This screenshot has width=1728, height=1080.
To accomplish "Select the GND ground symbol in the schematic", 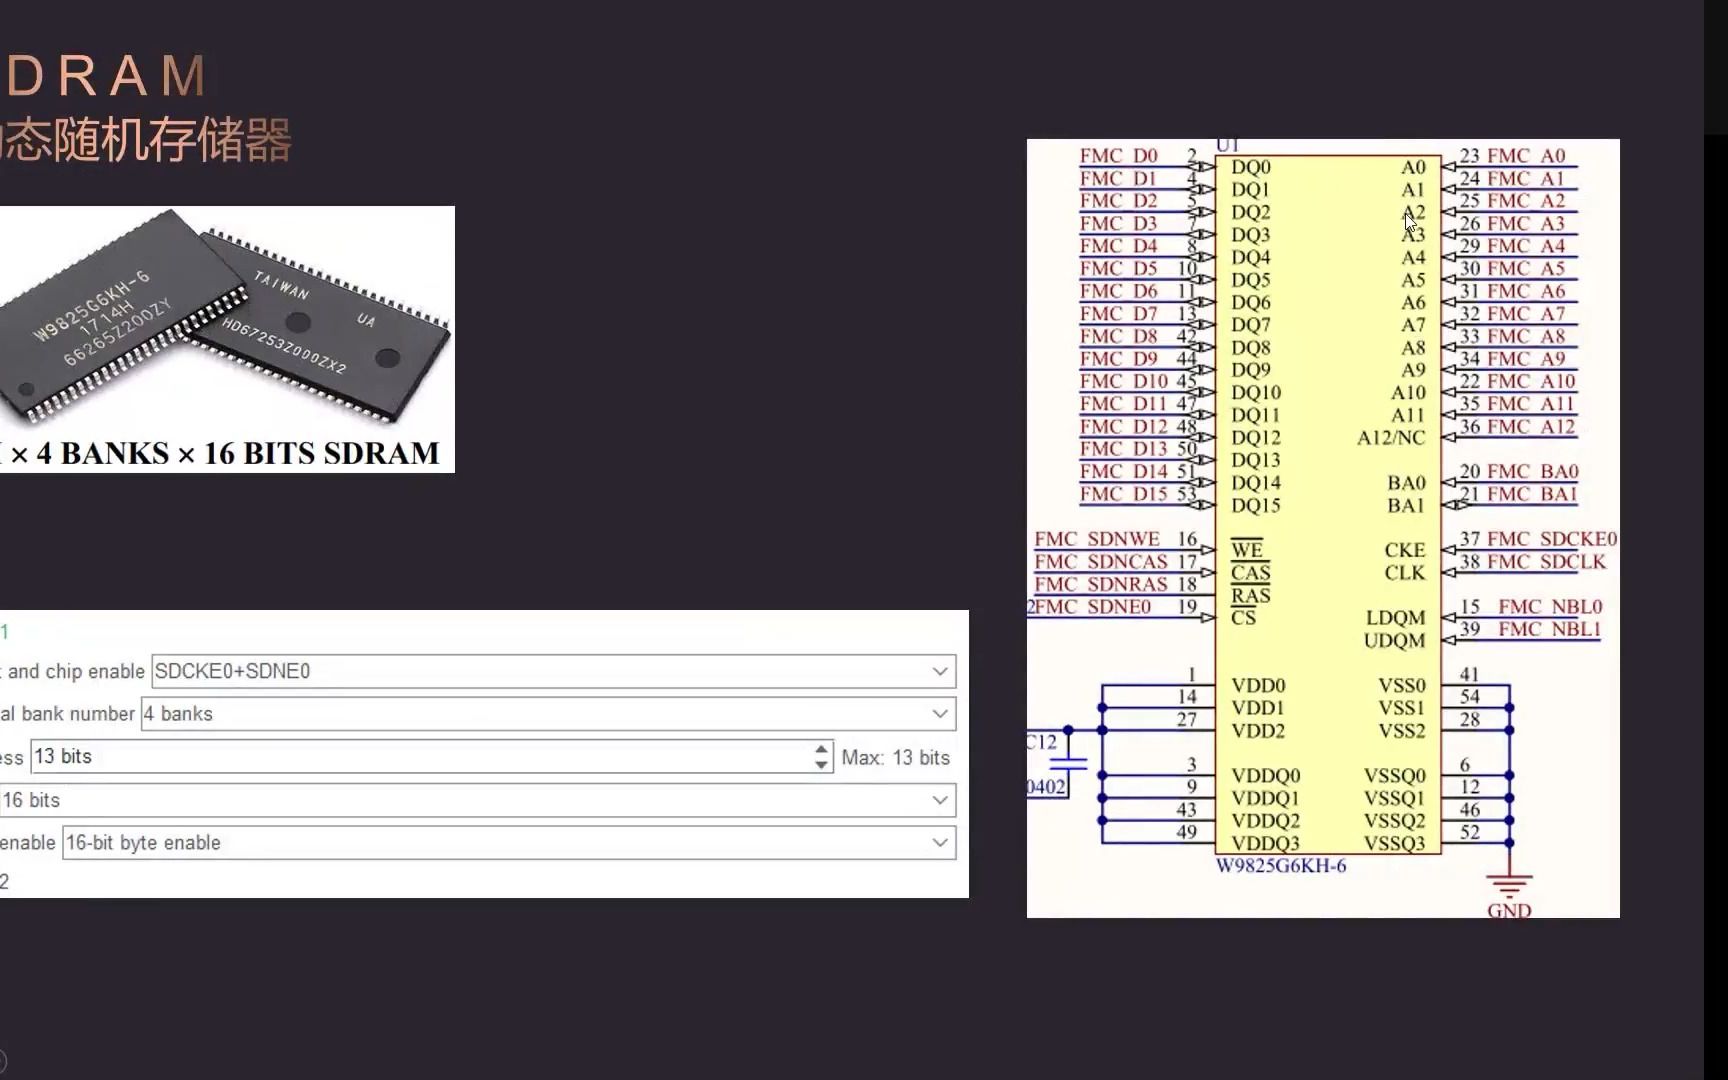I will point(1508,885).
